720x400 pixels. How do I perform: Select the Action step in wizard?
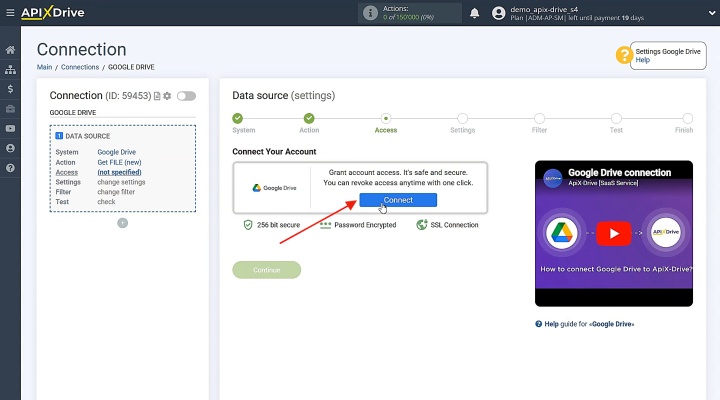(x=309, y=118)
